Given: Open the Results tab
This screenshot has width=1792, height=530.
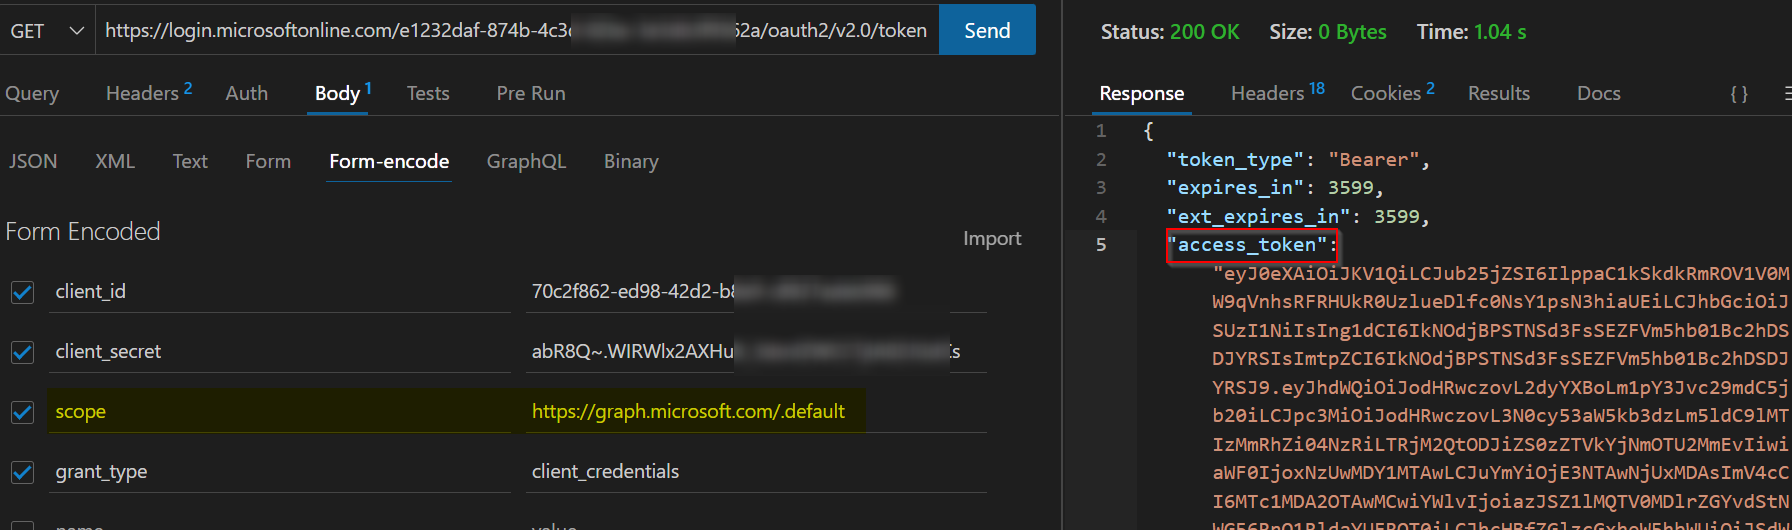Looking at the screenshot, I should [1498, 93].
